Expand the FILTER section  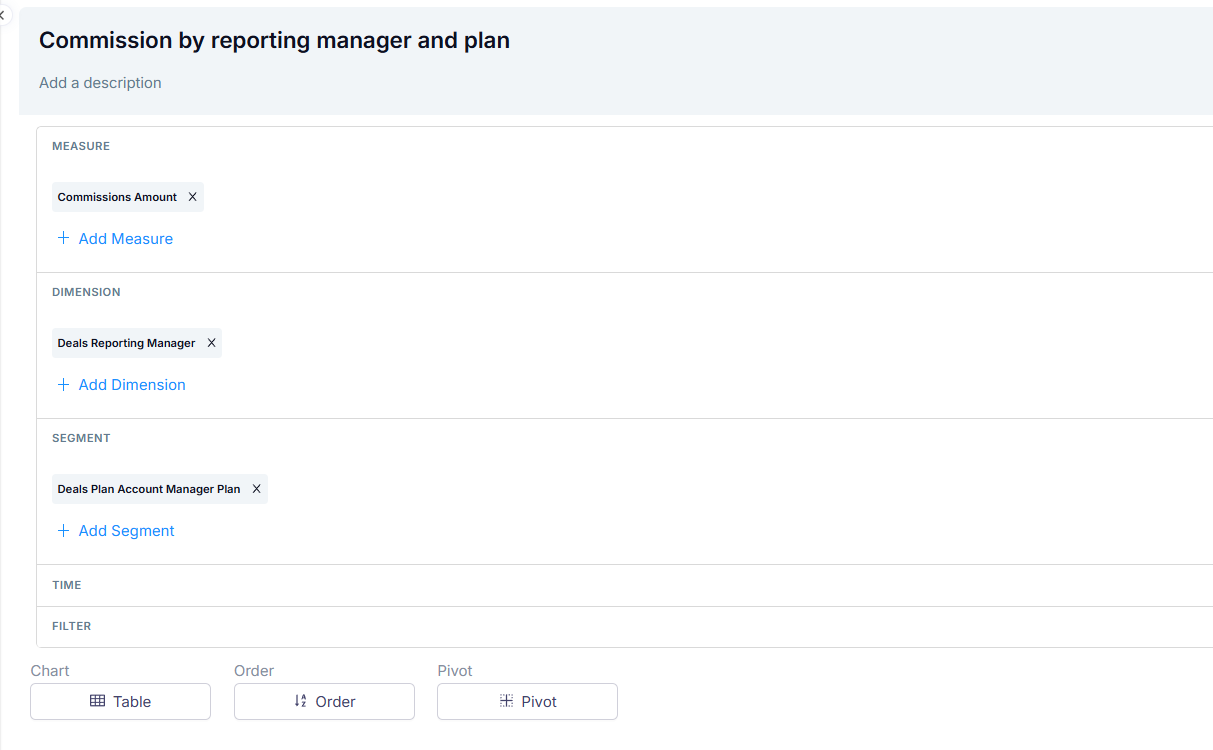(71, 626)
